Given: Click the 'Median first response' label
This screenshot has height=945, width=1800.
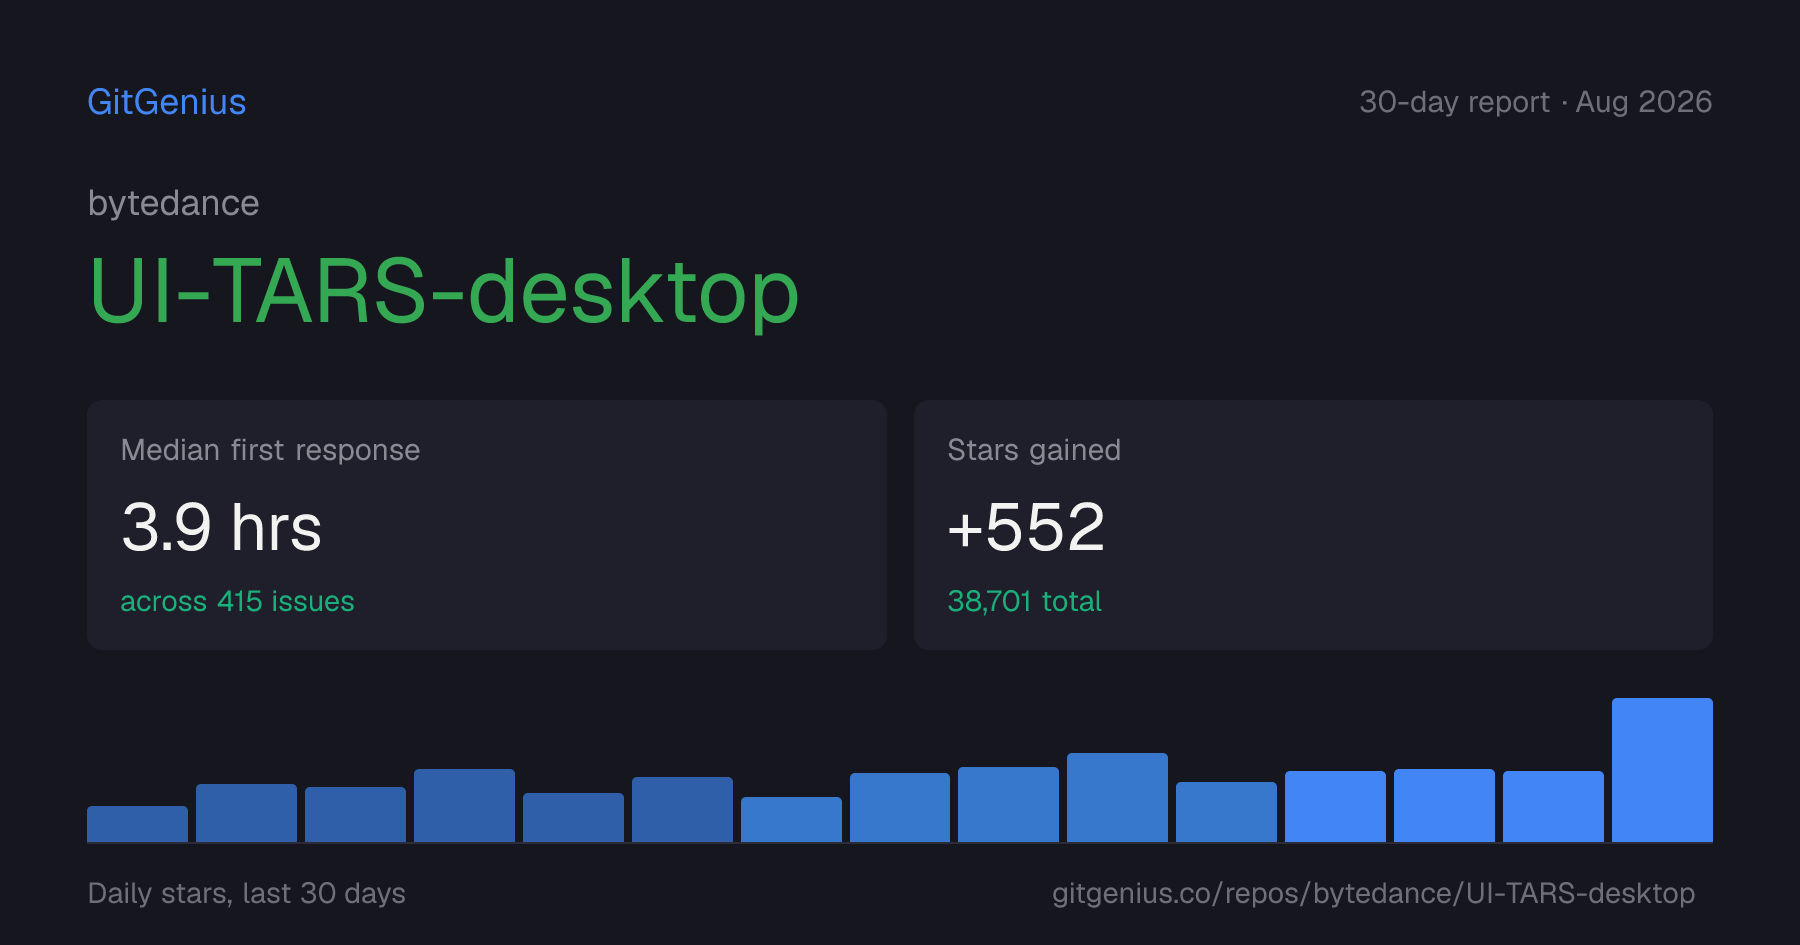Looking at the screenshot, I should tap(270, 450).
